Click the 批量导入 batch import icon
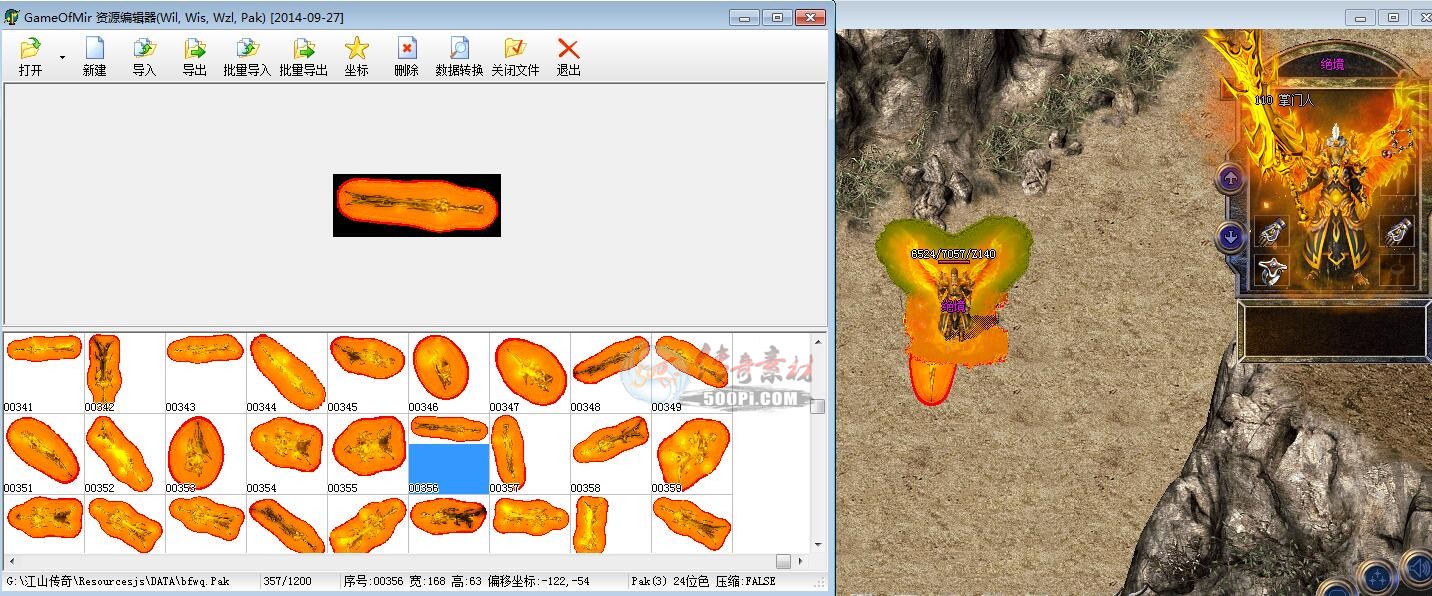The height and width of the screenshot is (596, 1432). [x=247, y=48]
